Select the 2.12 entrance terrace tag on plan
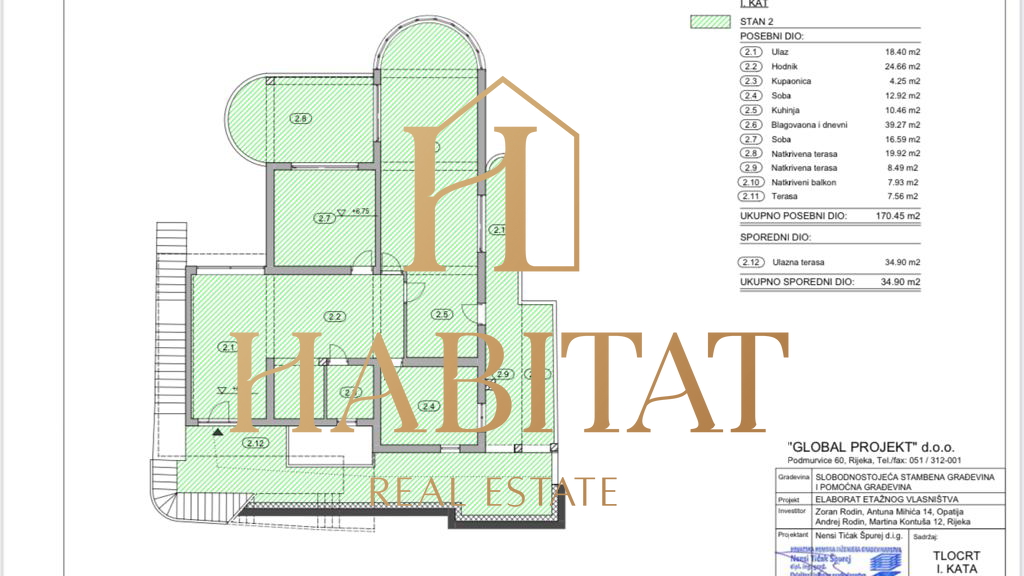The width and height of the screenshot is (1024, 576). click(255, 442)
